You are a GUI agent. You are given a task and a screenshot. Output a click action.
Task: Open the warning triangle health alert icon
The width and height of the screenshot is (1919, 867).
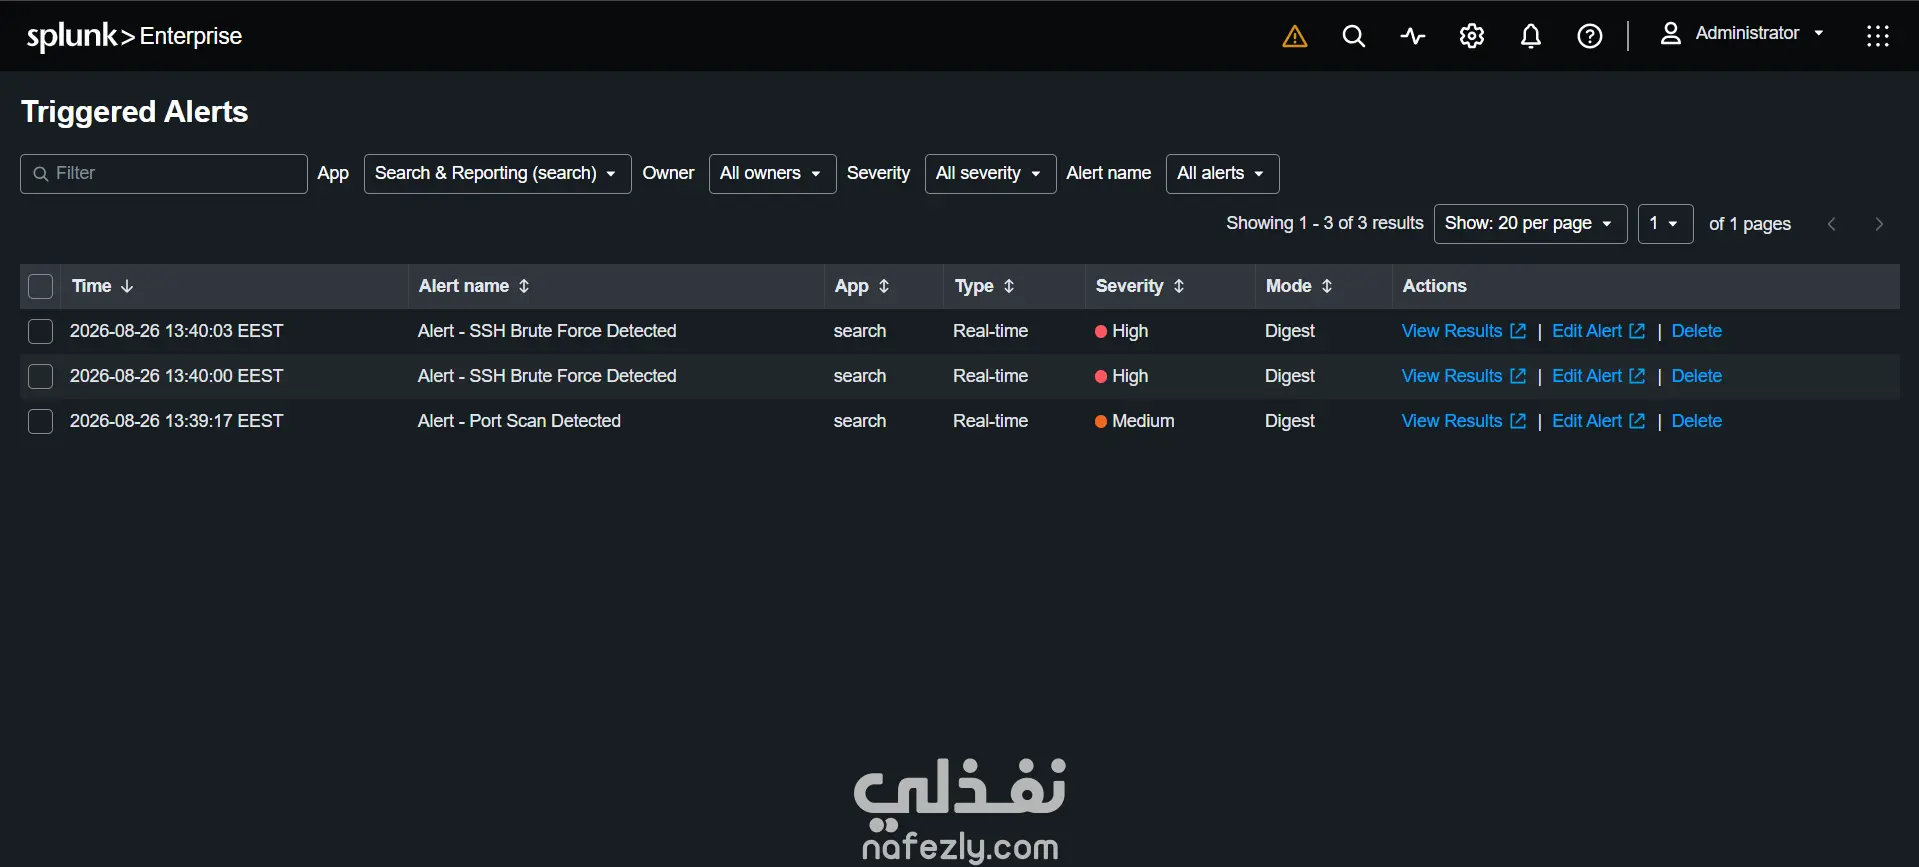tap(1295, 37)
